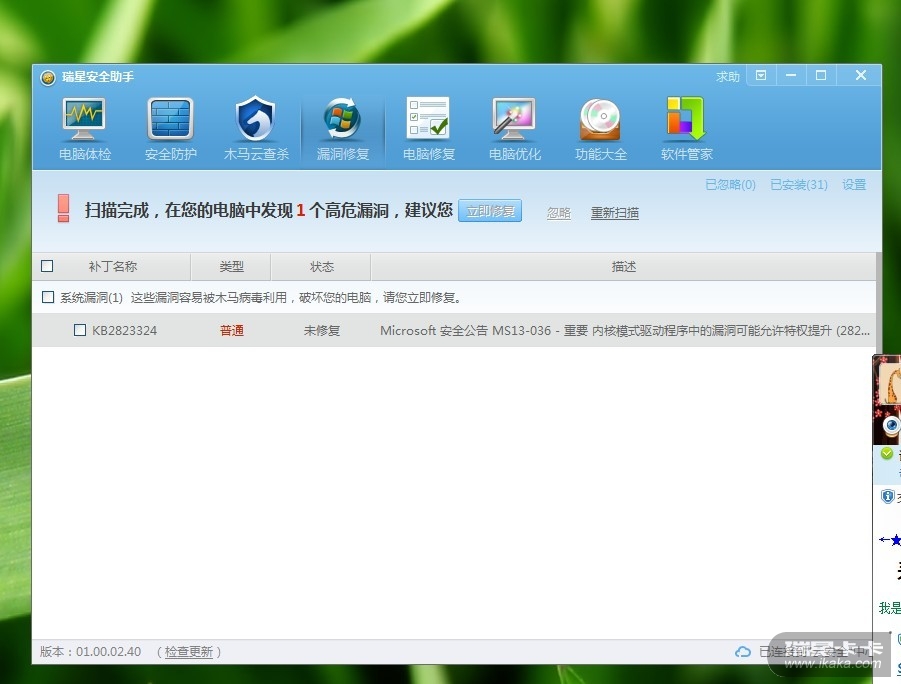Sort by 补丁名称 column header
Viewport: 901px width, 684px height.
click(113, 267)
